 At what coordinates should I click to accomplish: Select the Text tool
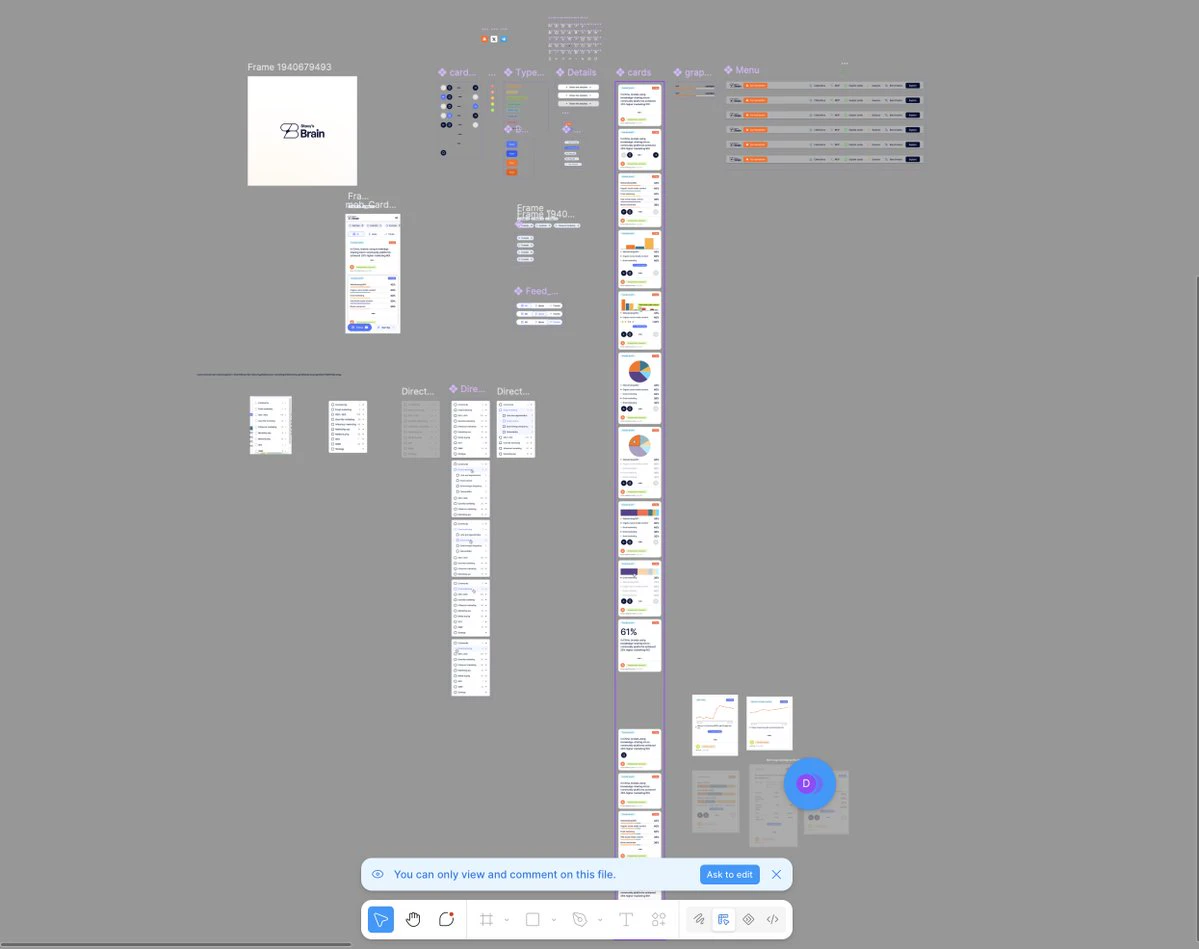coord(625,919)
